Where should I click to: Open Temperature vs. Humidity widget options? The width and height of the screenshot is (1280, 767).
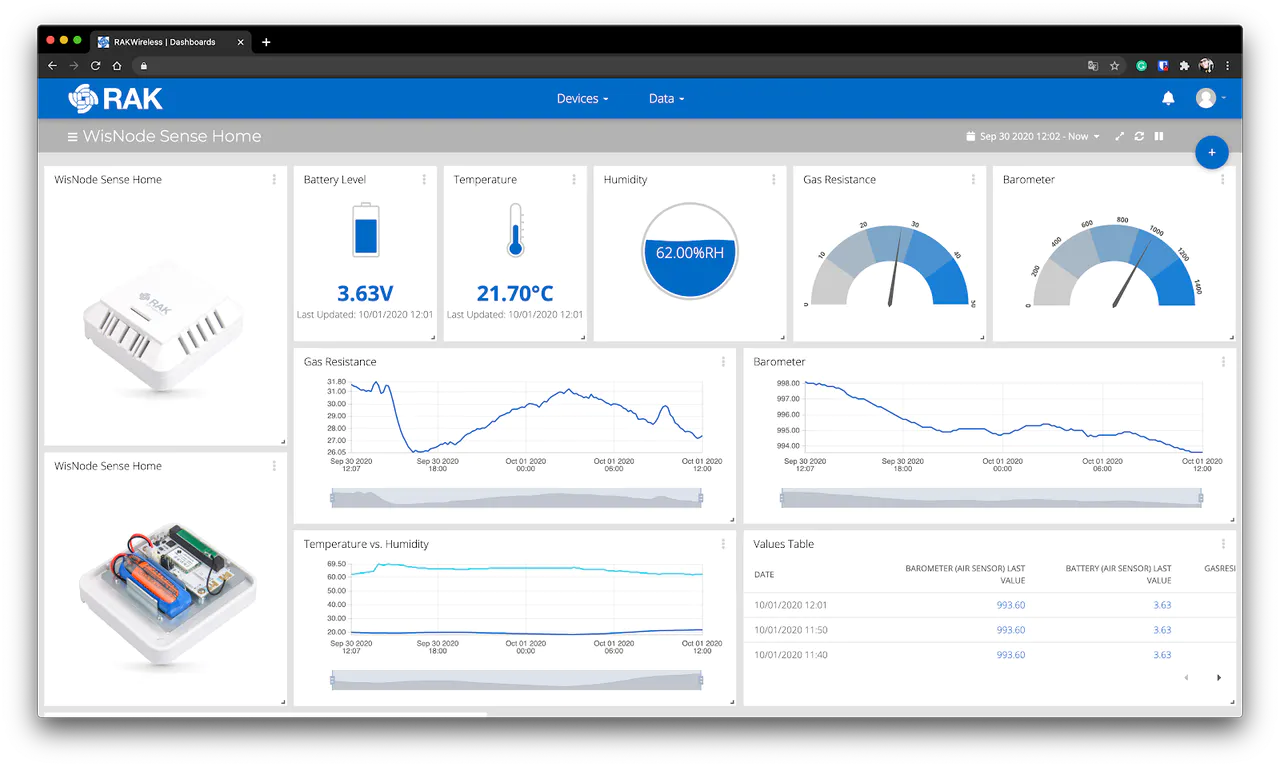[x=723, y=544]
